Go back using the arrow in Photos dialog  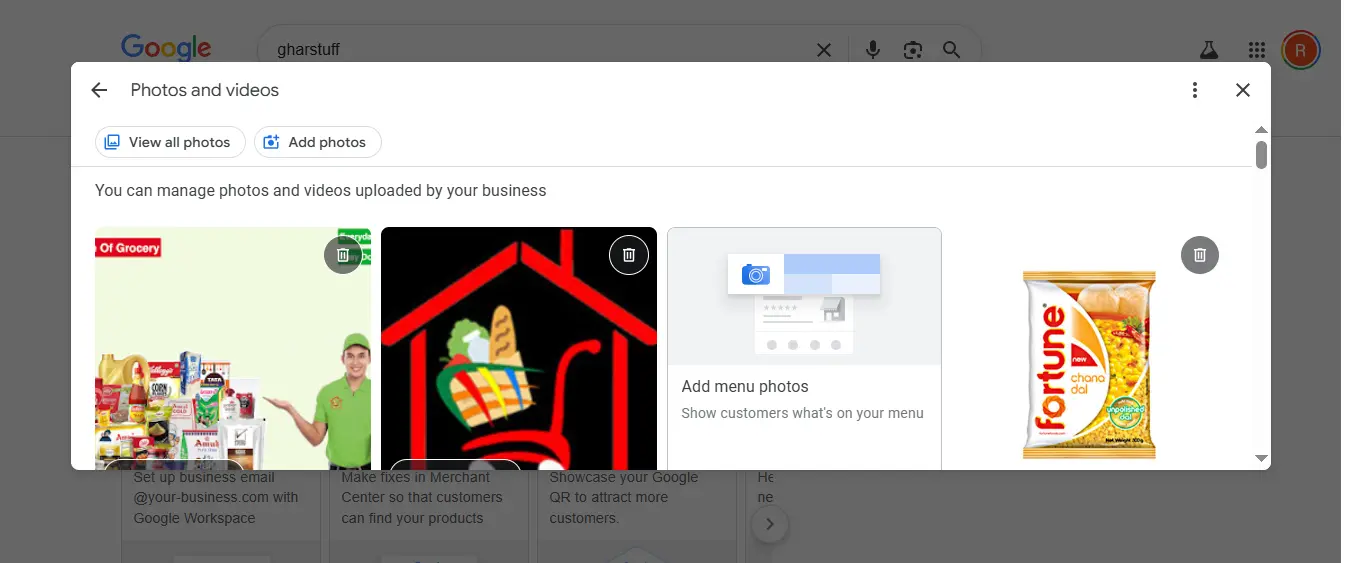point(99,90)
